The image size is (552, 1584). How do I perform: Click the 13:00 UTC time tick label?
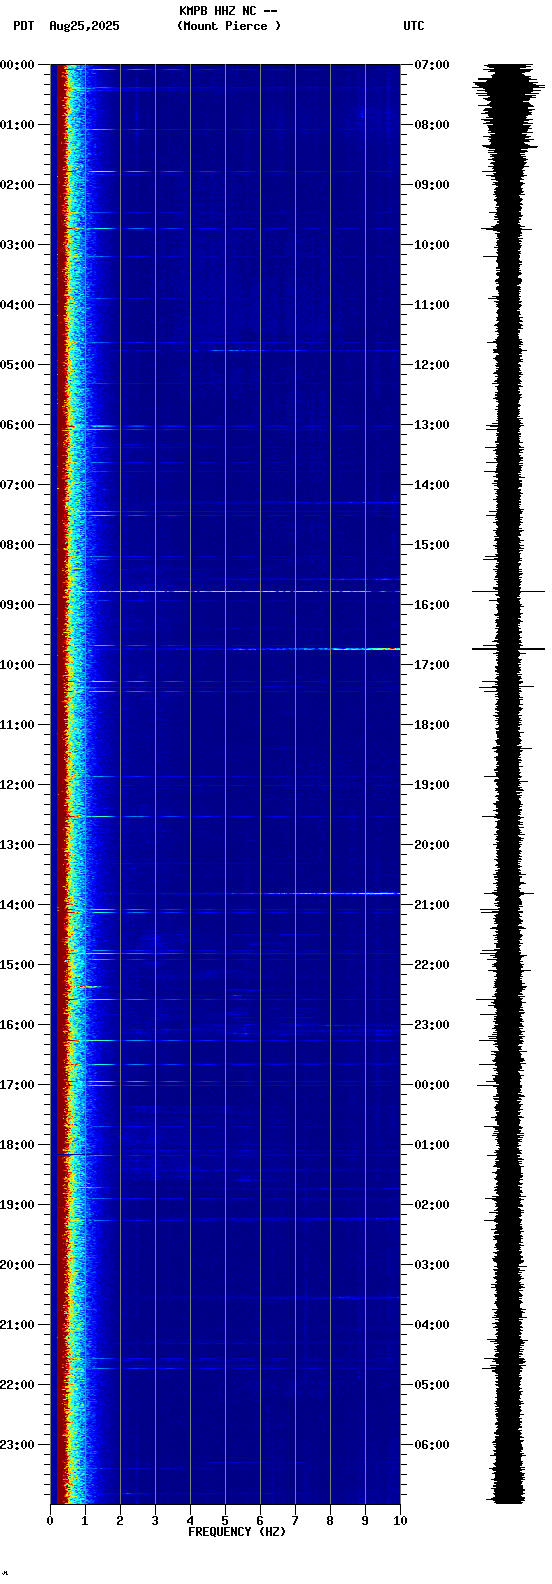click(432, 425)
